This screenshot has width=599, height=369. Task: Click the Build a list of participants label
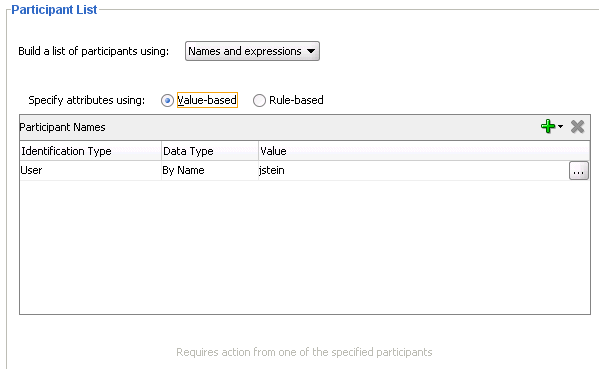[94, 51]
